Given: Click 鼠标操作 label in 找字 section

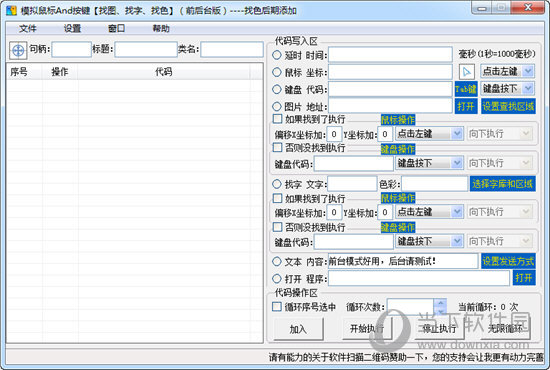Looking at the screenshot, I should click(x=398, y=198).
